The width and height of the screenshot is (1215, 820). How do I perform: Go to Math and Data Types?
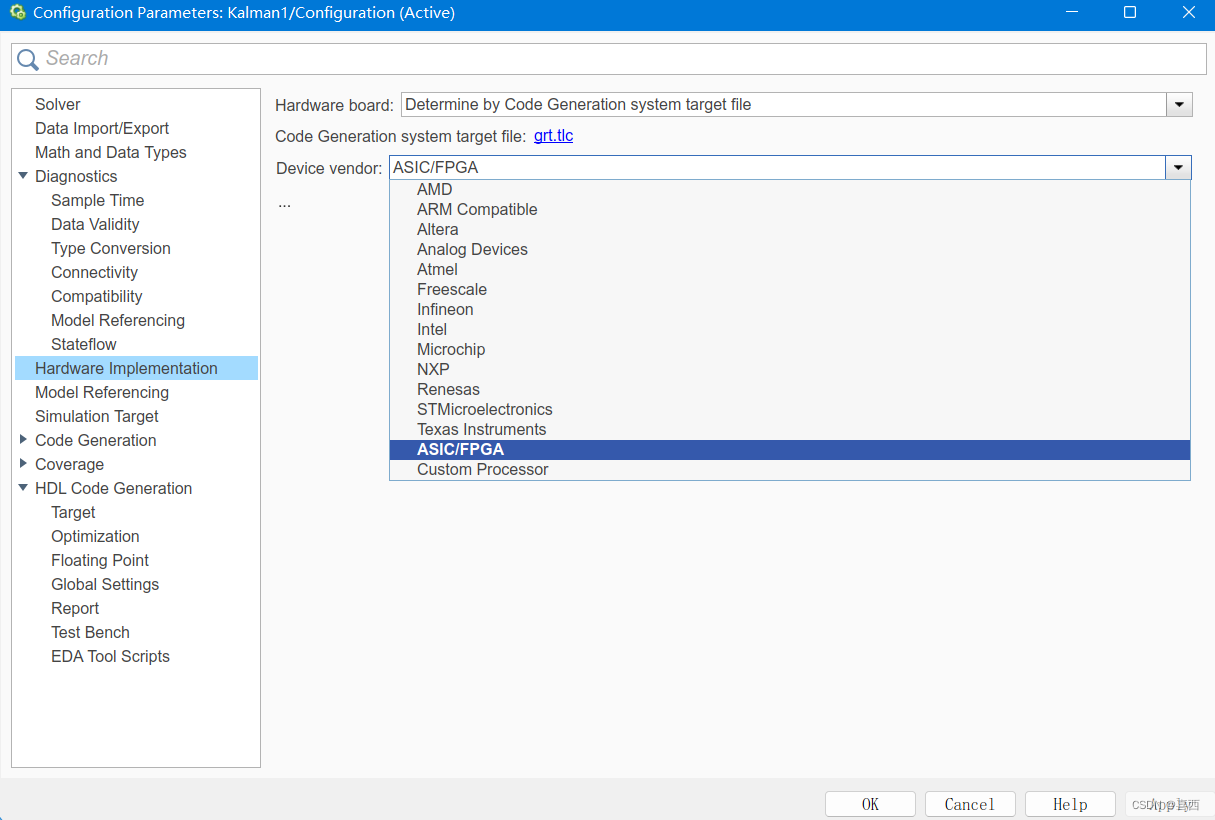pos(111,153)
